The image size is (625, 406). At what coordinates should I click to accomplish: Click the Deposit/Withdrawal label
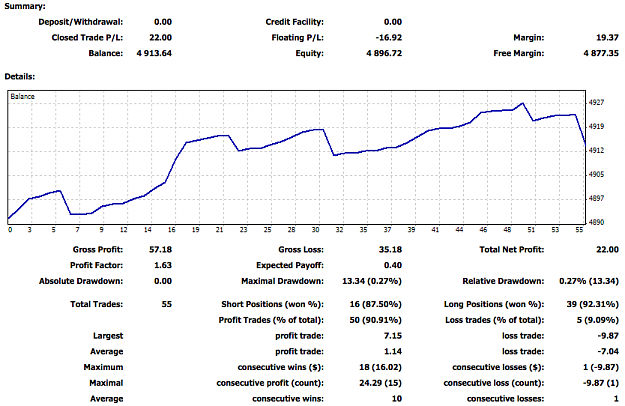(x=81, y=22)
